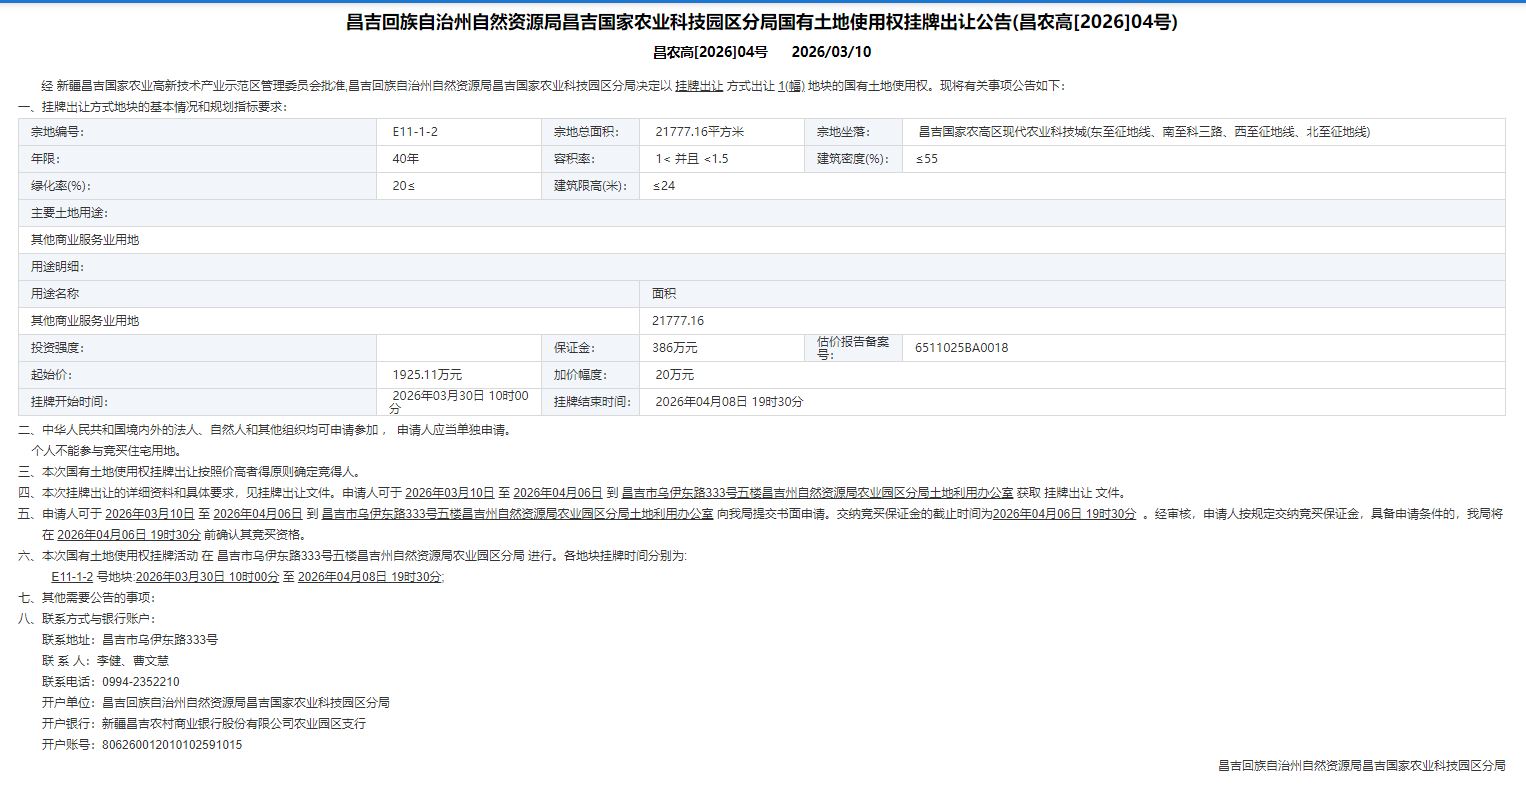Click the underlined office address in item 四

817,493
